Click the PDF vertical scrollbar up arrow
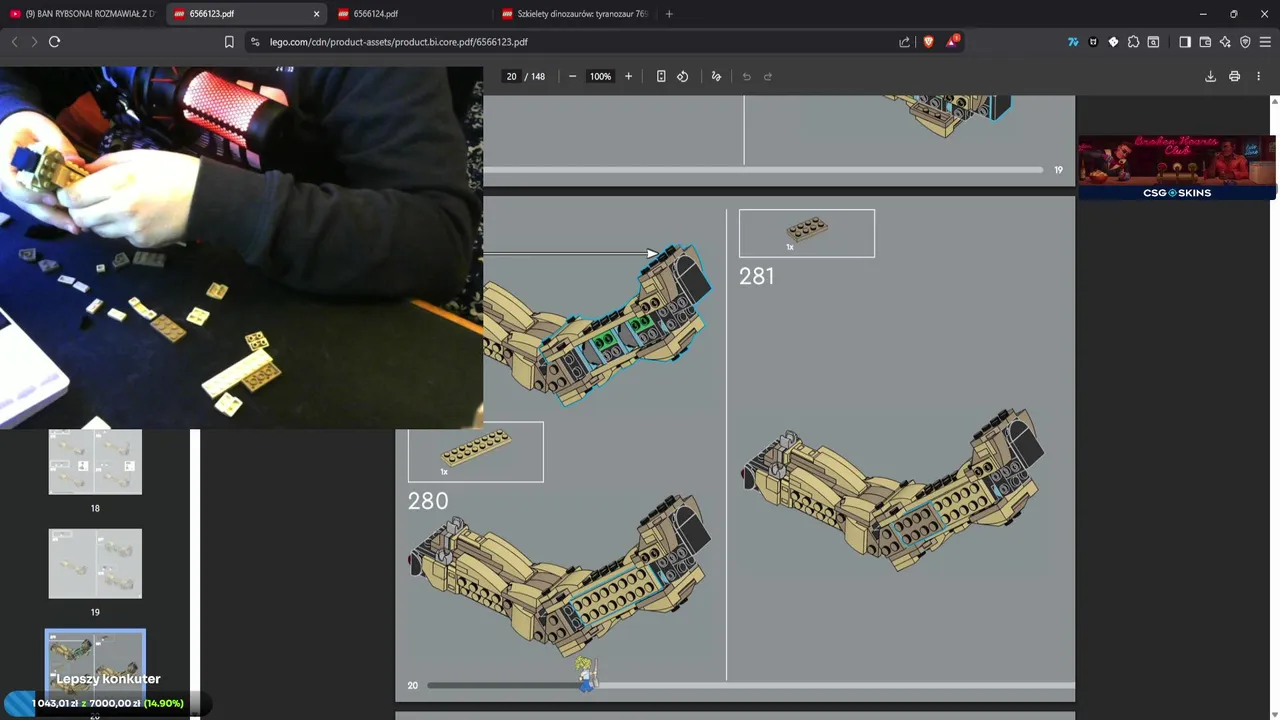The image size is (1280, 720). pos(1274,101)
